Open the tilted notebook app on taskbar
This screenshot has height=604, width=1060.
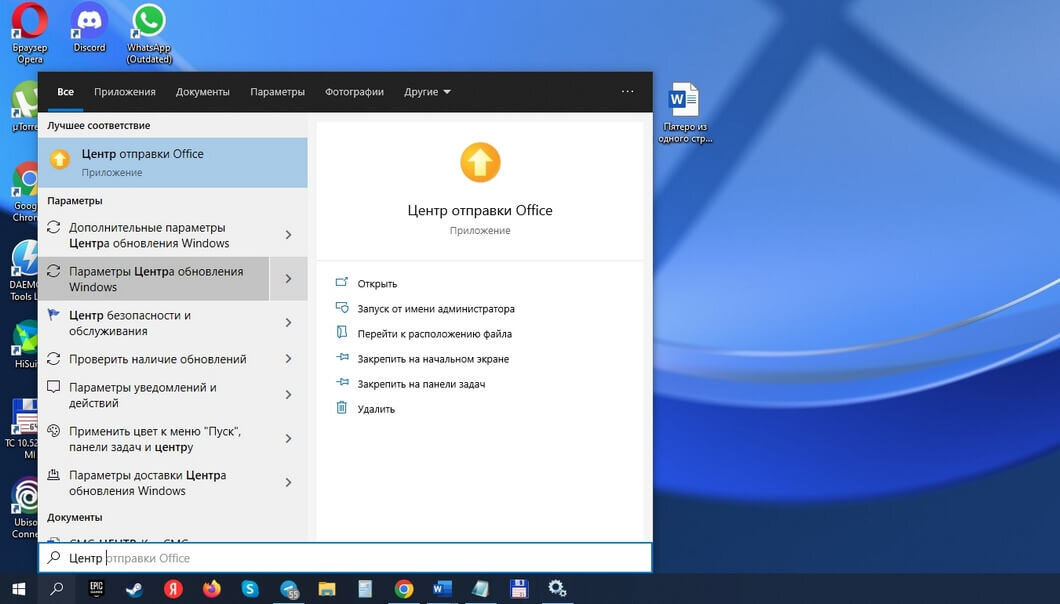(481, 588)
